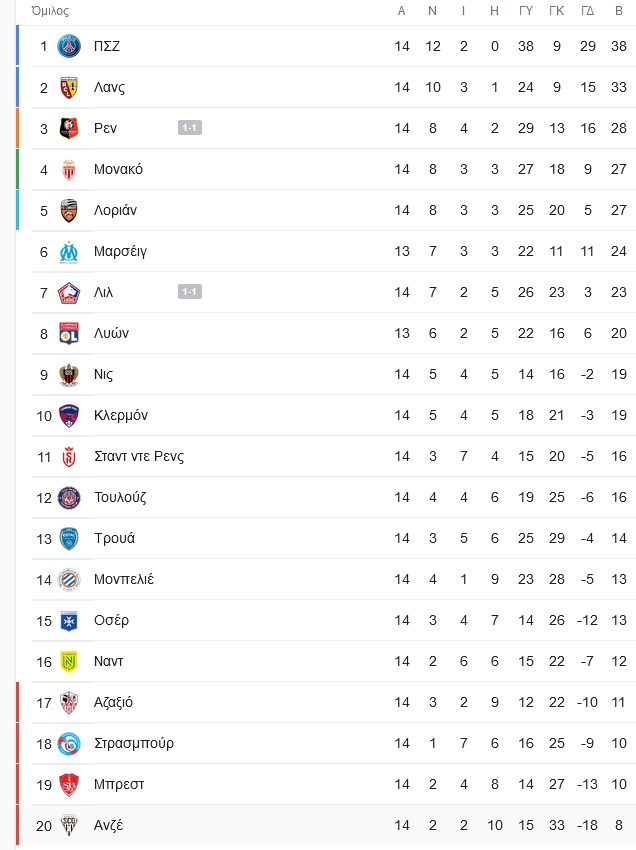Open the Τουλούζ team page
The image size is (636, 850).
pyautogui.click(x=120, y=497)
